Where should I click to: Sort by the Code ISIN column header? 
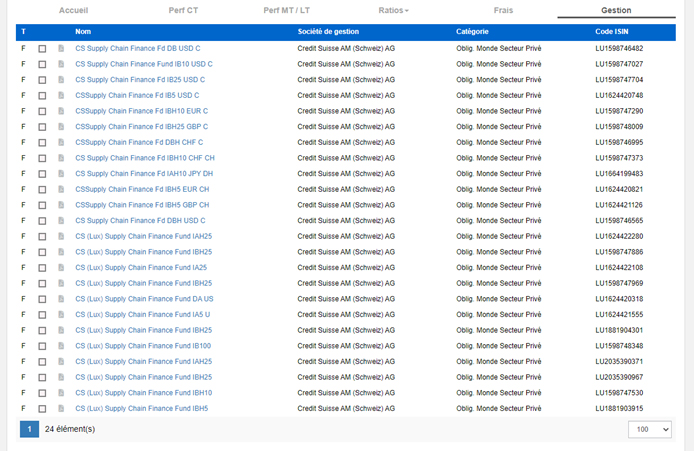612,31
